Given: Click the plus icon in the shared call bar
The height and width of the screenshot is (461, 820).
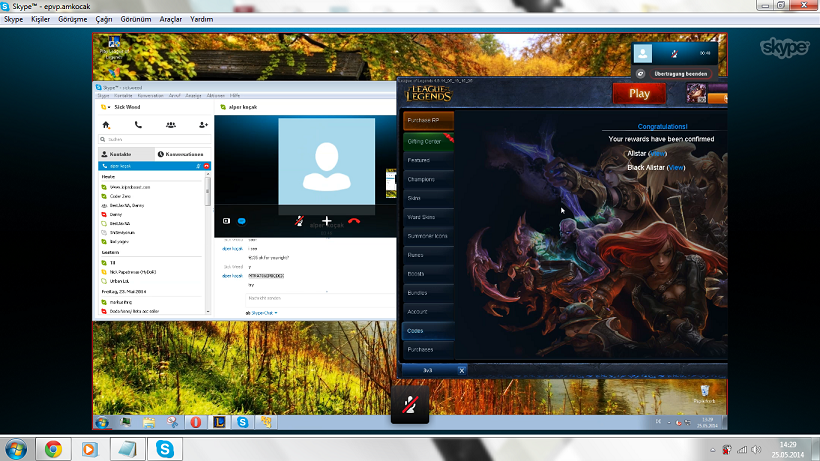Looking at the screenshot, I should pos(326,221).
